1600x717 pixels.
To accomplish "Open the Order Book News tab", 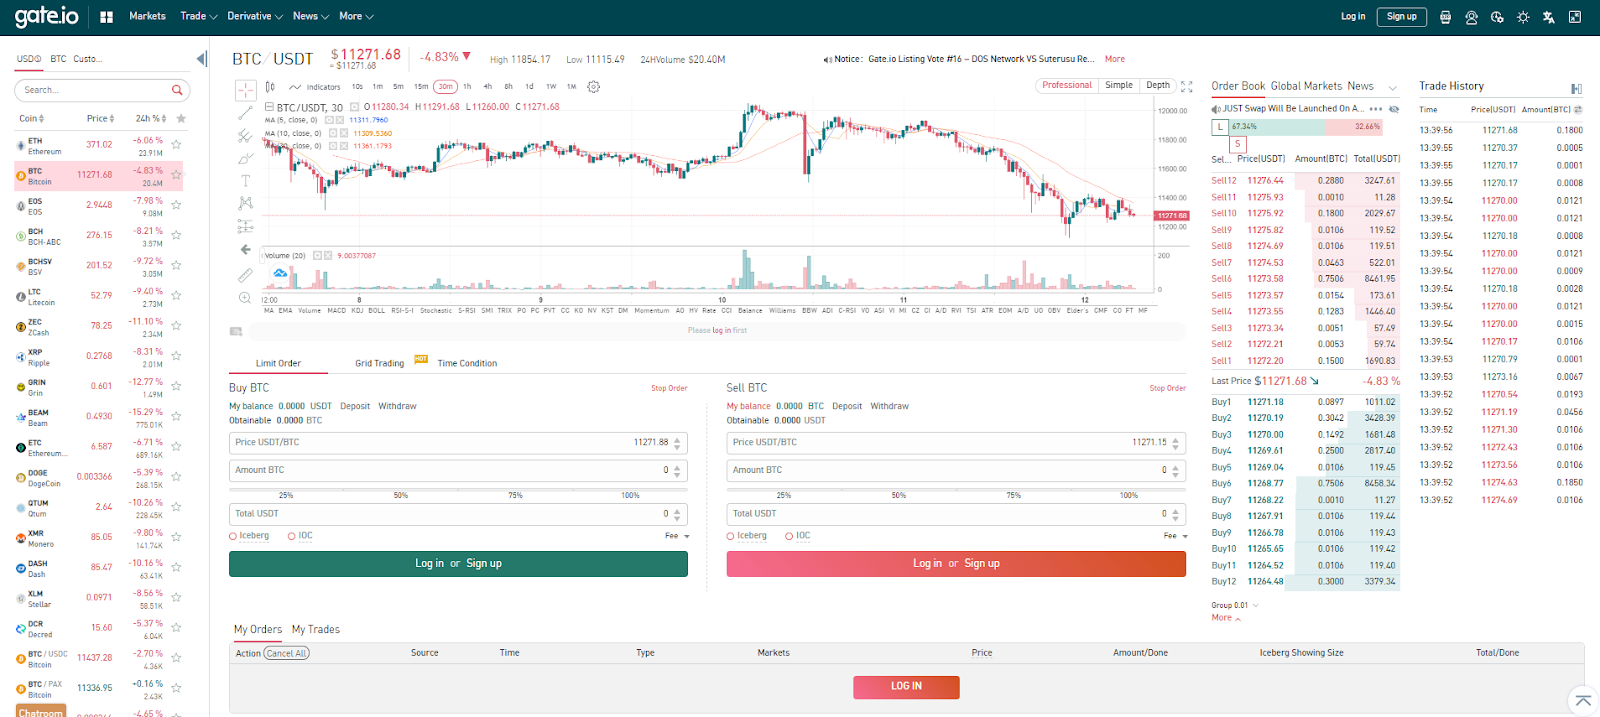I will [x=1360, y=86].
